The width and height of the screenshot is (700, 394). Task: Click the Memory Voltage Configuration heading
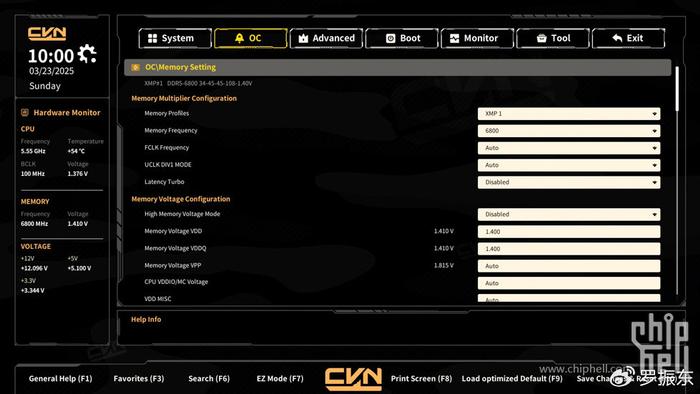[x=181, y=199]
